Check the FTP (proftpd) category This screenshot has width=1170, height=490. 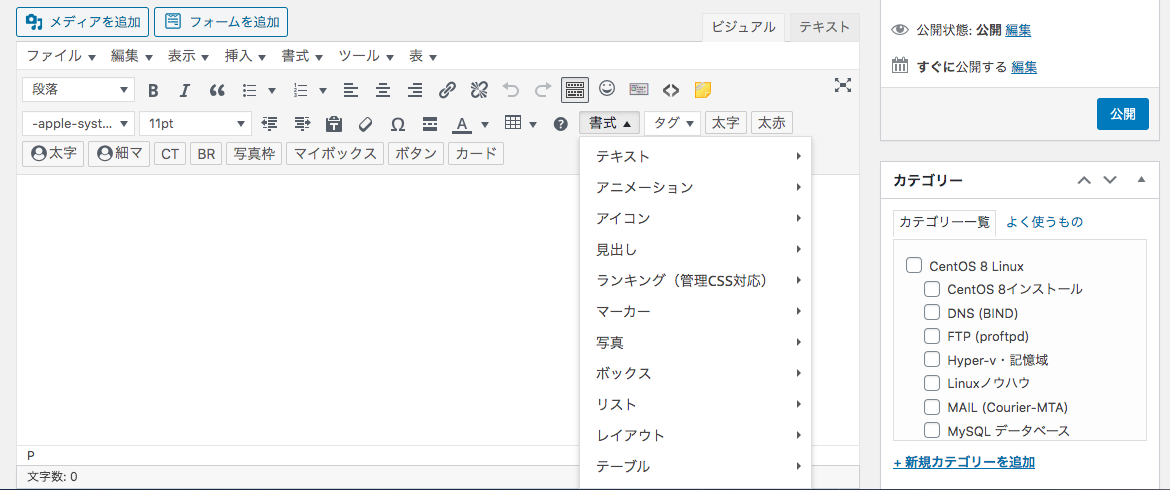(932, 336)
